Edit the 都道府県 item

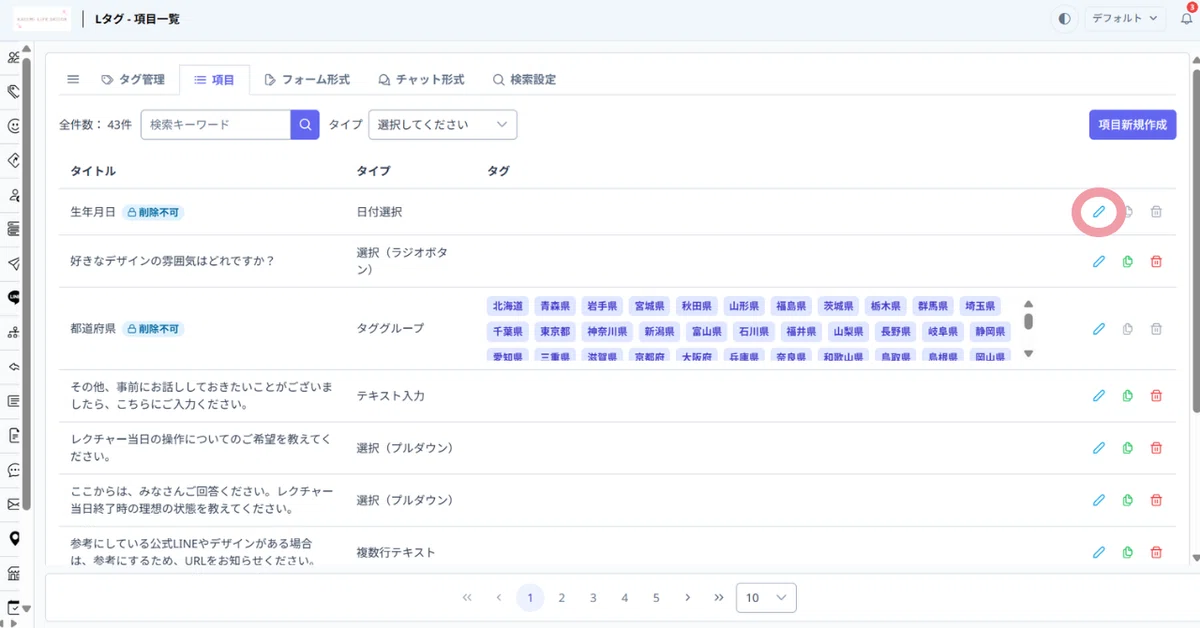click(x=1098, y=328)
